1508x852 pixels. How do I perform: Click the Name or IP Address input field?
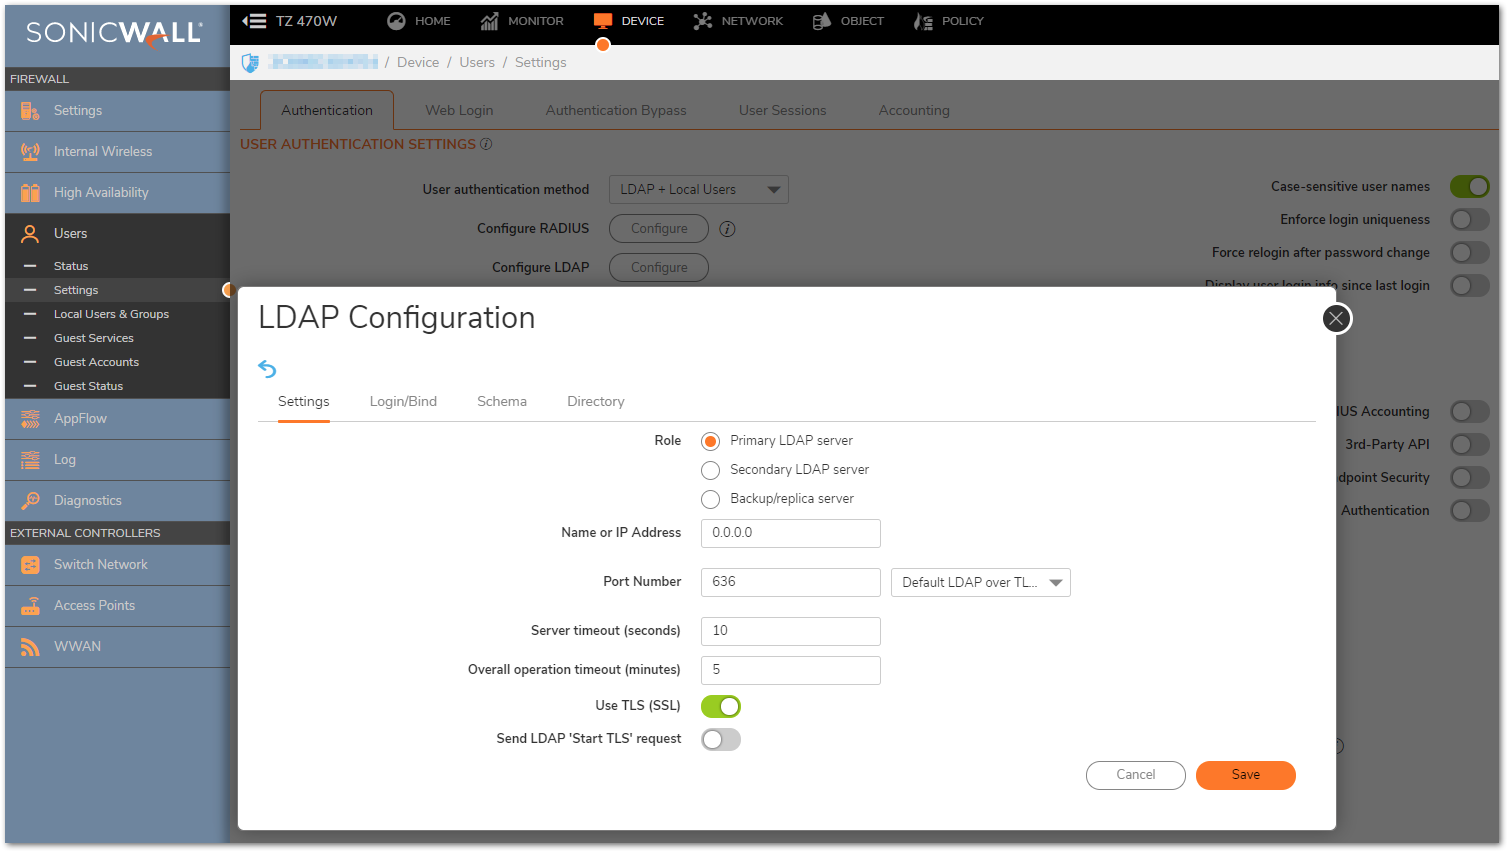coord(790,533)
